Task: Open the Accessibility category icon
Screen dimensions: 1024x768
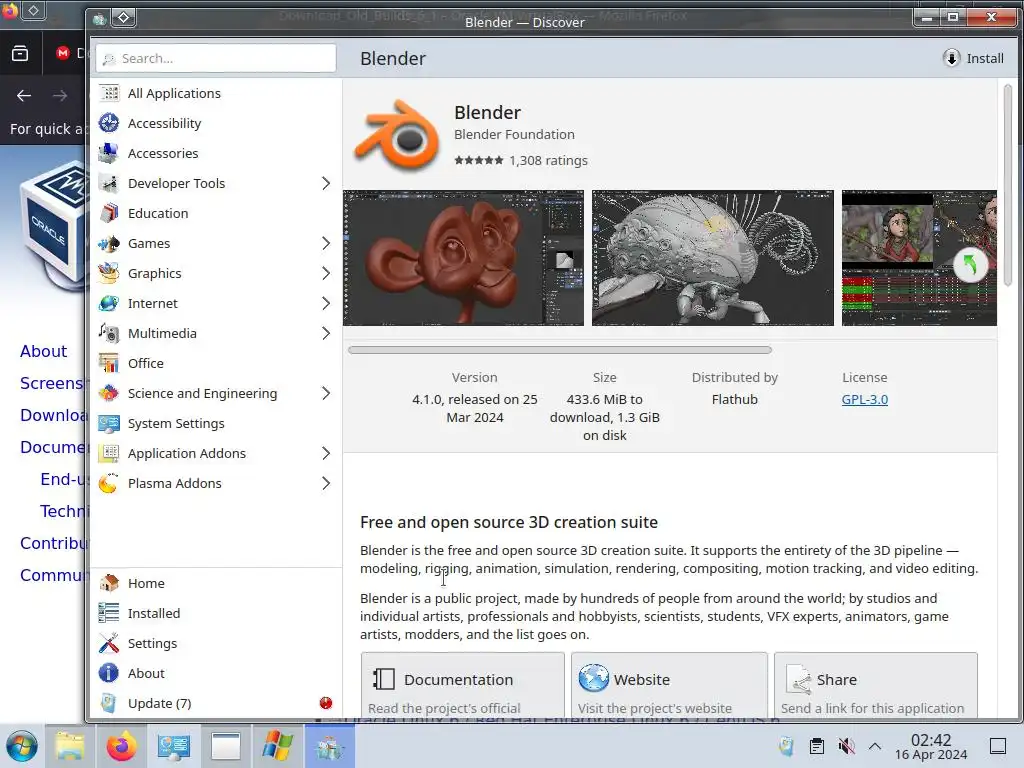Action: (x=109, y=123)
